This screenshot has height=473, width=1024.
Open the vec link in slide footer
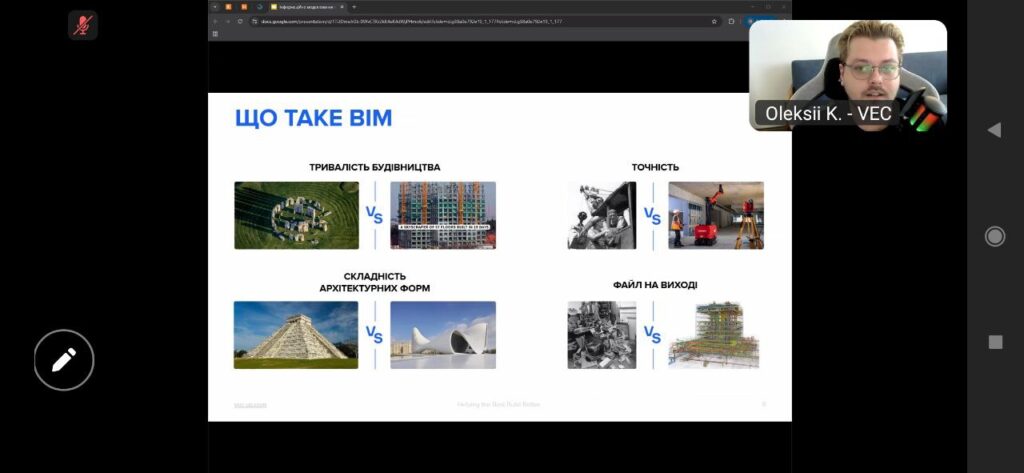[x=250, y=405]
